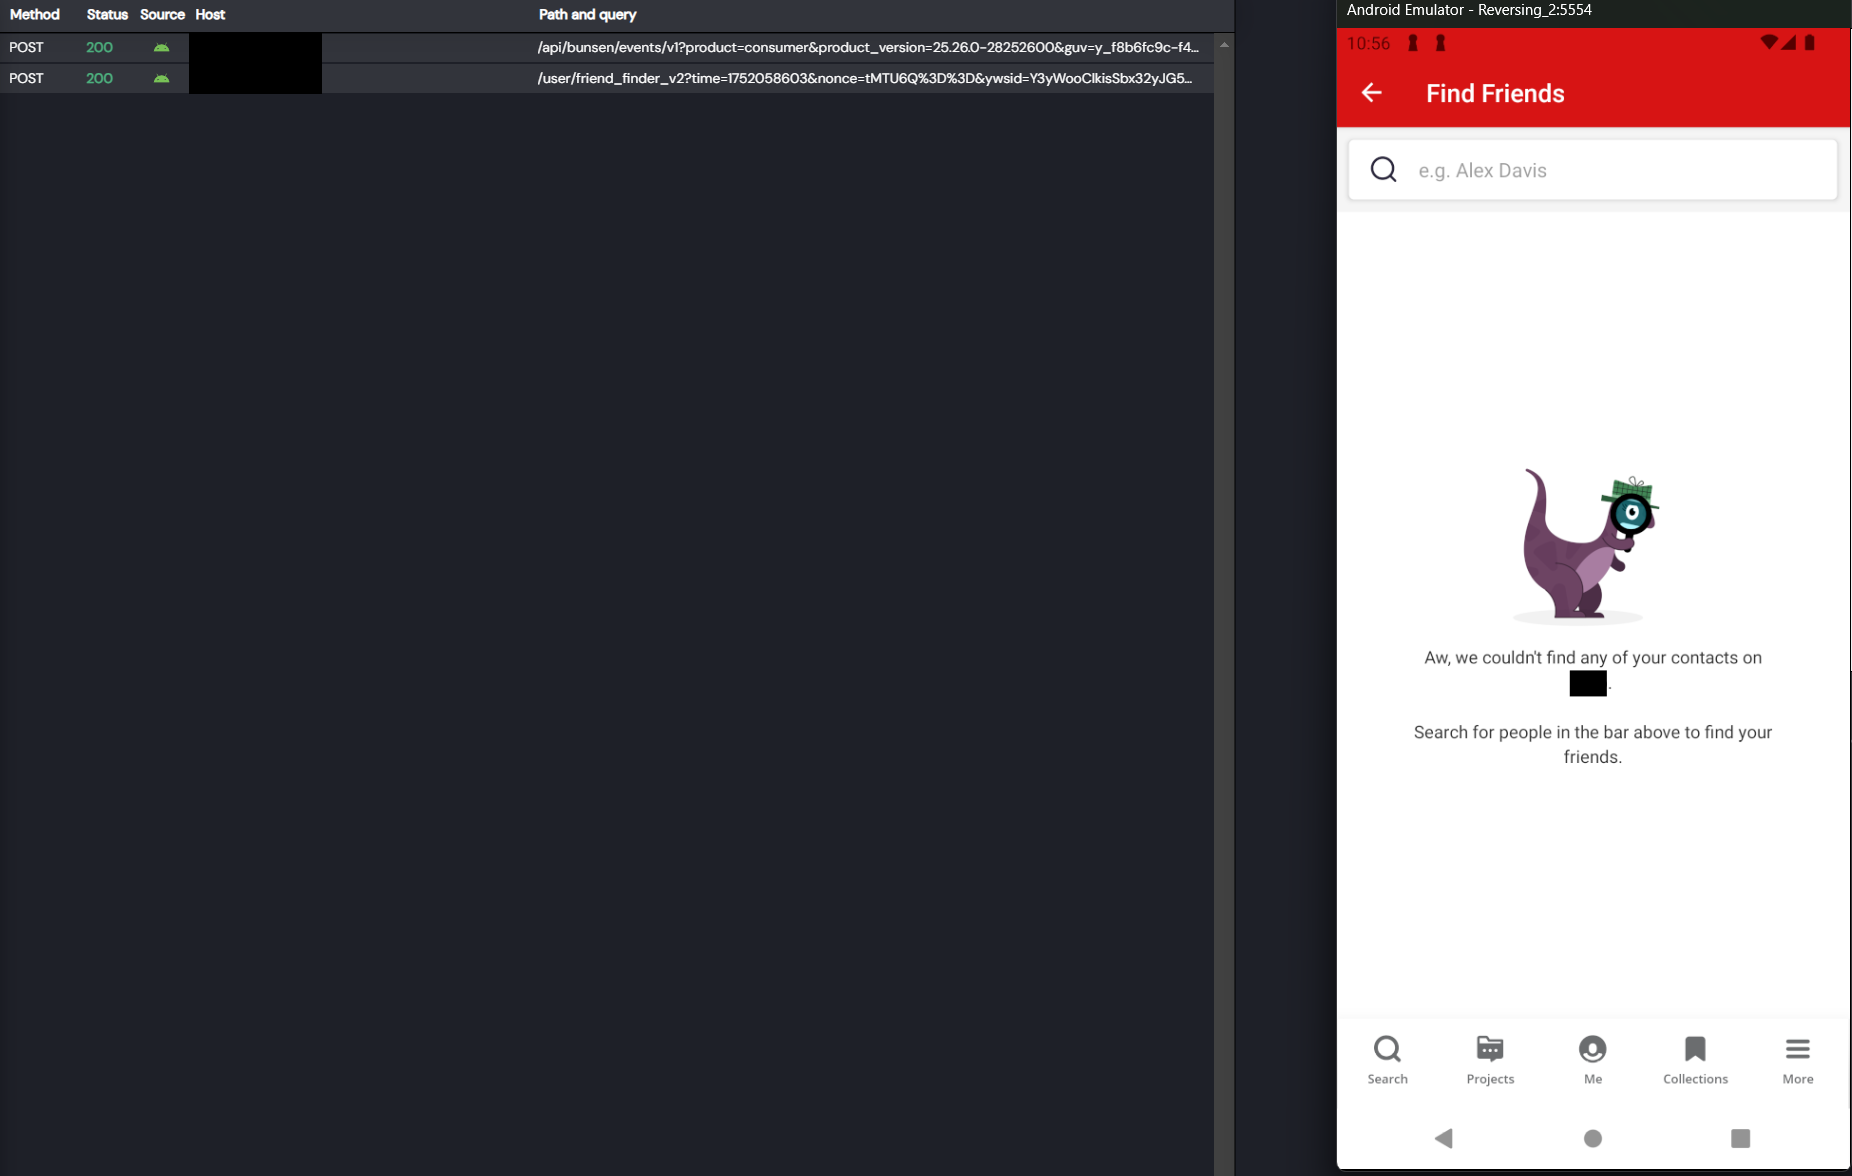
Task: Open the Search tab in bottom navigation
Action: tap(1387, 1060)
